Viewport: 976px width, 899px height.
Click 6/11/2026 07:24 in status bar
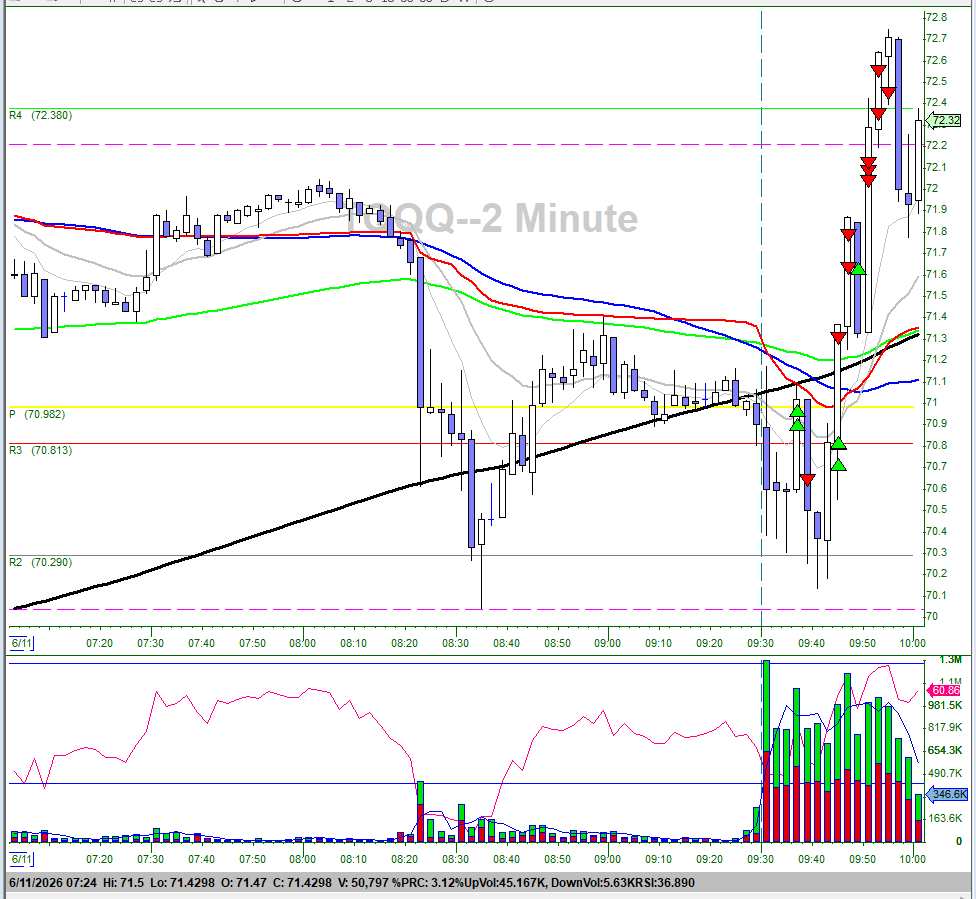[53, 883]
